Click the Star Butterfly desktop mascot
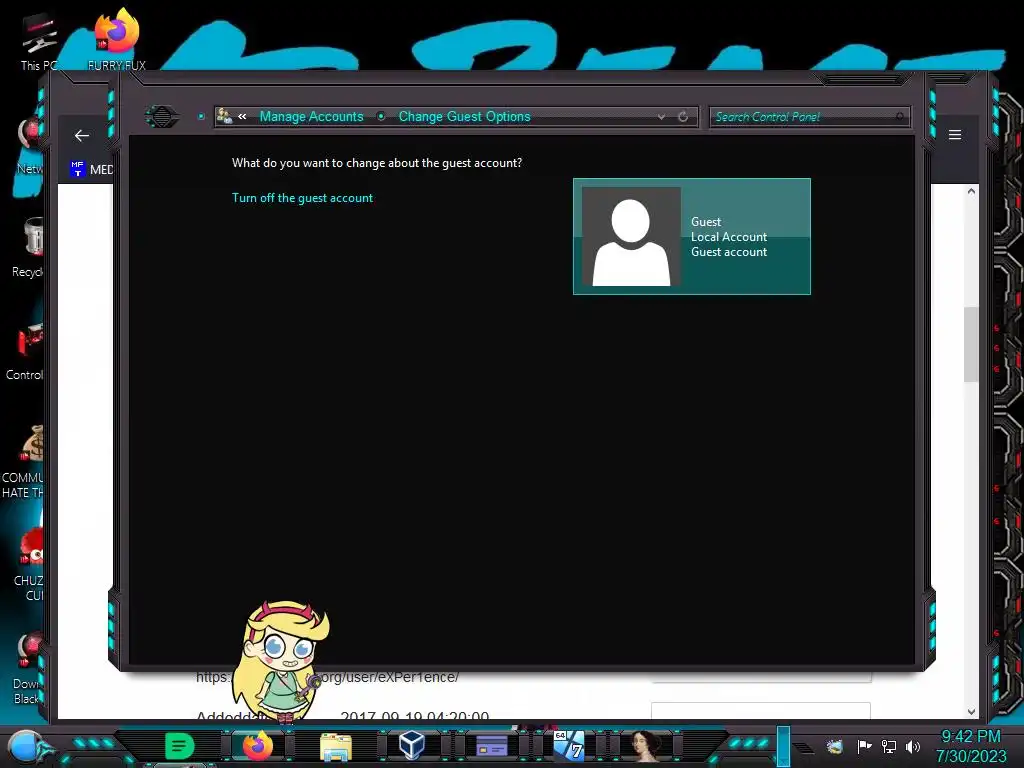This screenshot has height=768, width=1024. [x=281, y=660]
